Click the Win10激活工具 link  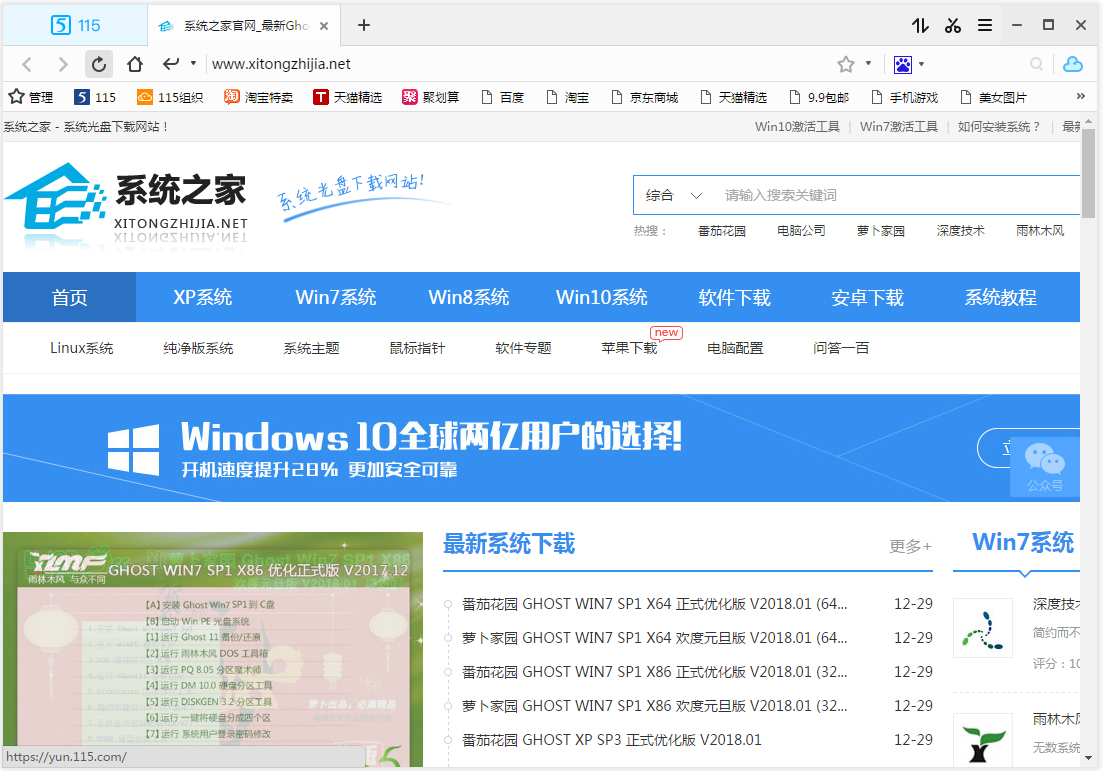click(797, 127)
